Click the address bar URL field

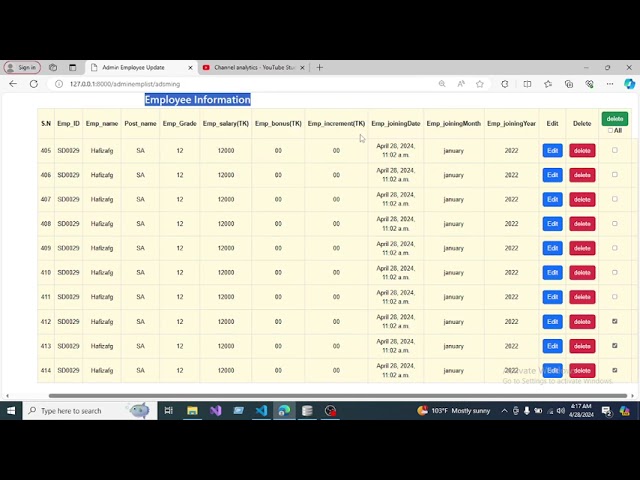245,84
